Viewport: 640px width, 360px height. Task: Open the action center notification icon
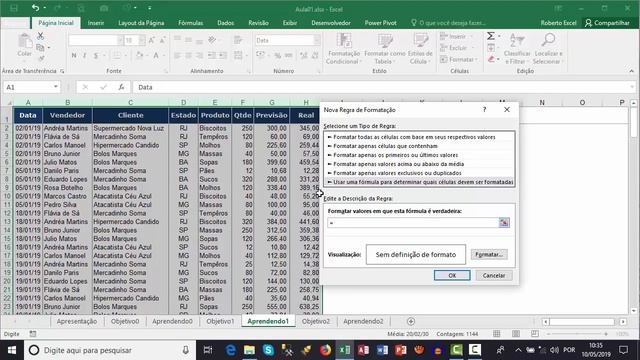tap(623, 350)
